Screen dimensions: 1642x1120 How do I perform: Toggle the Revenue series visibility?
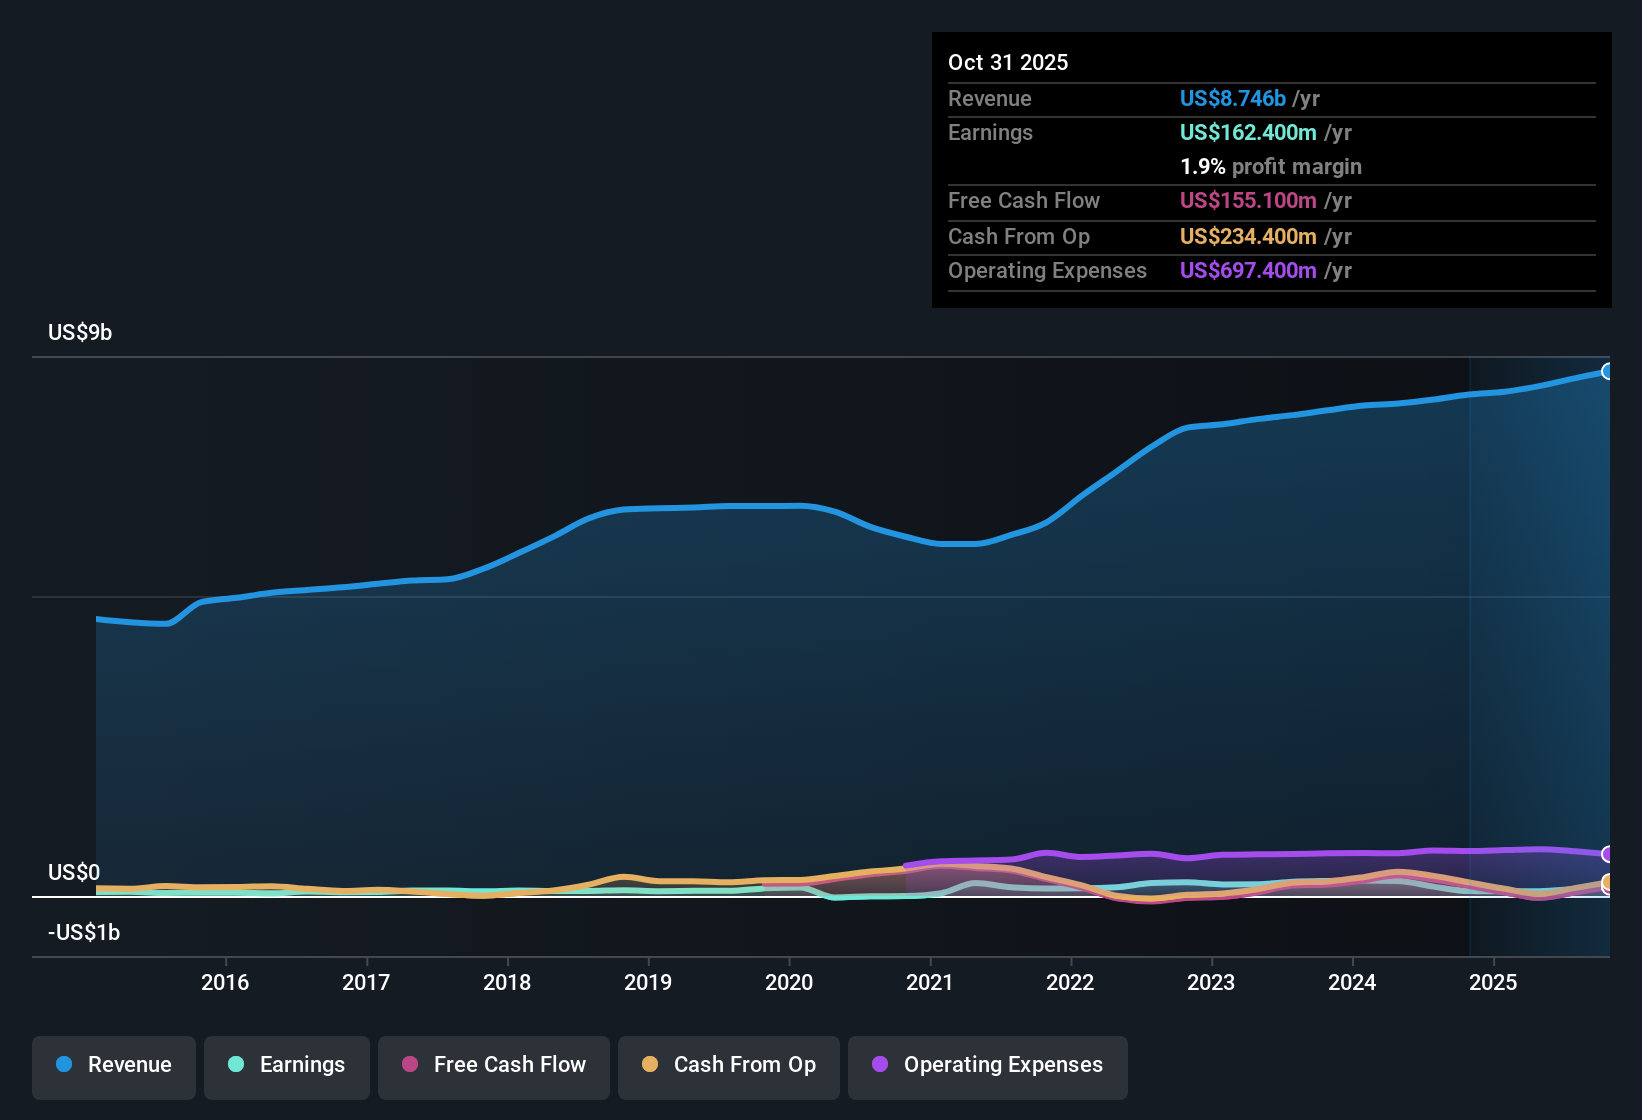113,1067
